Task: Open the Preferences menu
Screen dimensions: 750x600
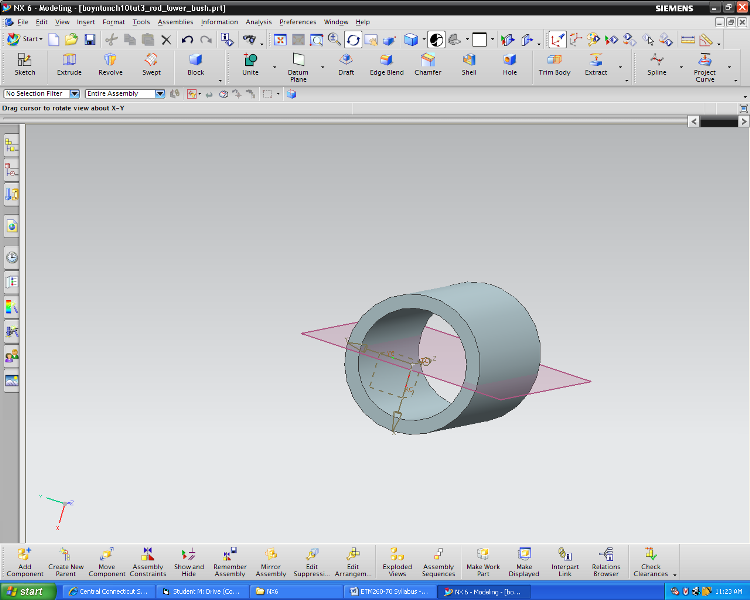Action: [297, 21]
